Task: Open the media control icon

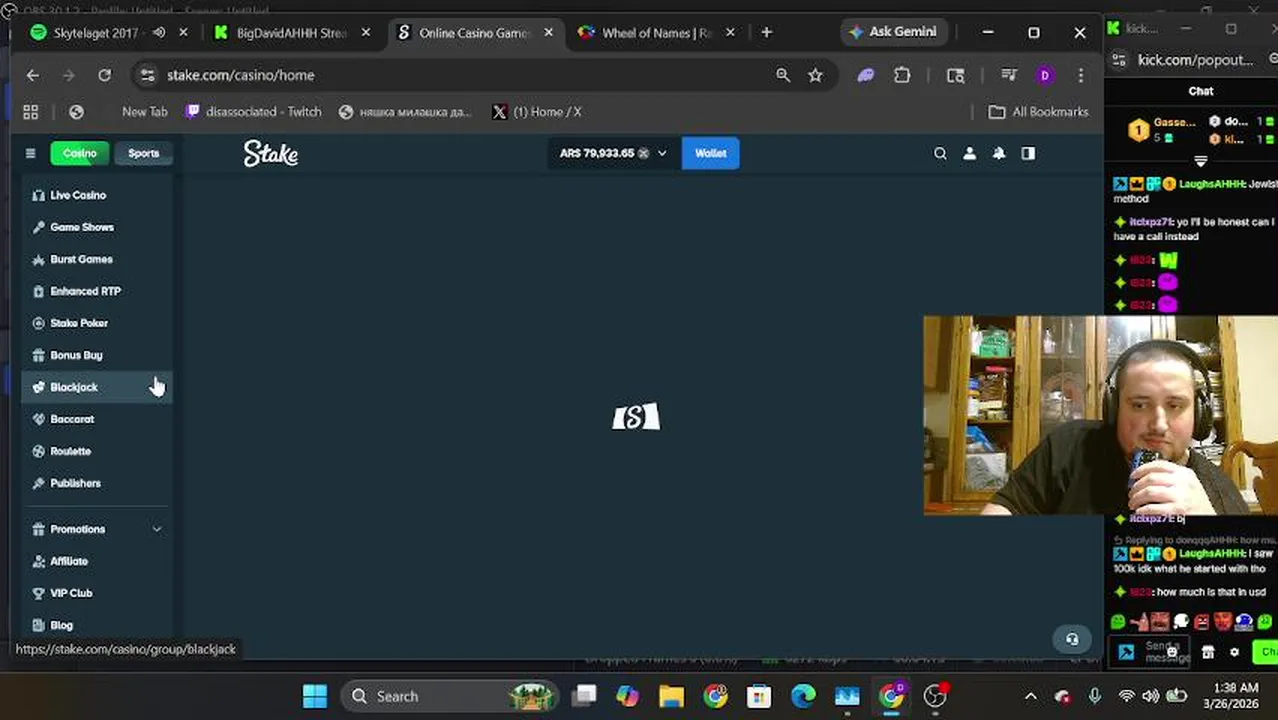Action: (x=1008, y=75)
